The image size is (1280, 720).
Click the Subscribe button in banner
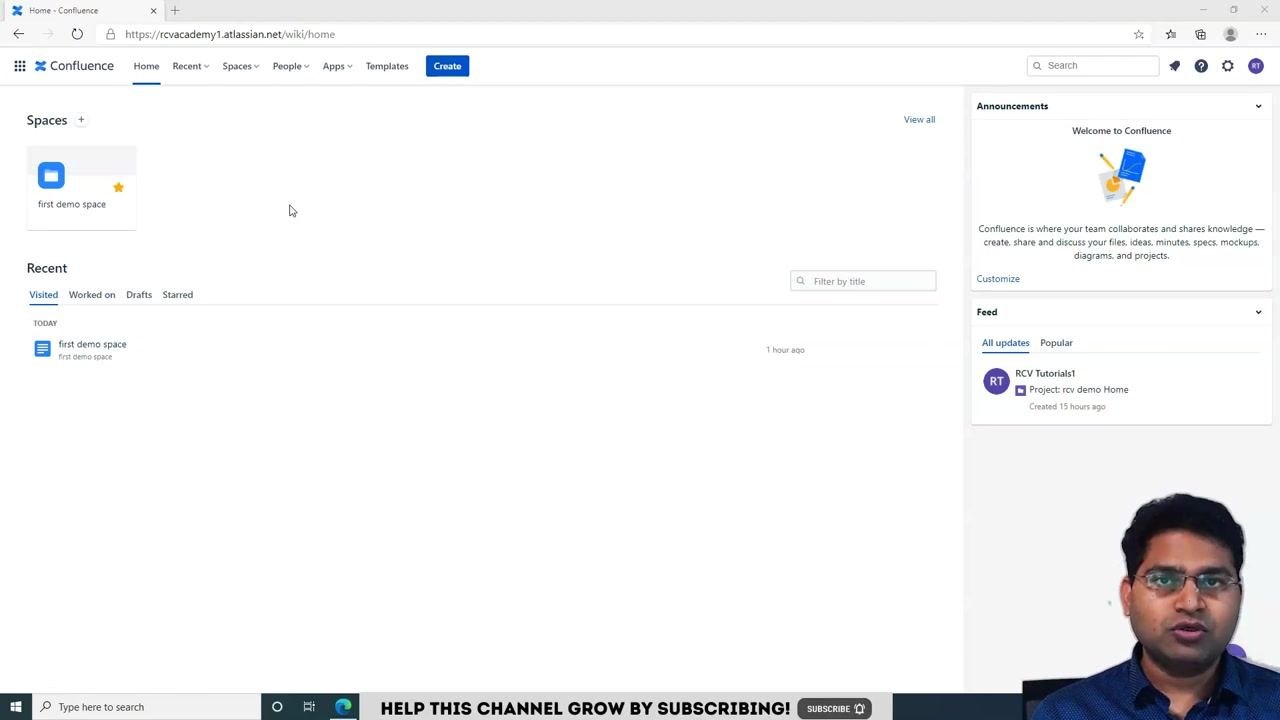835,709
